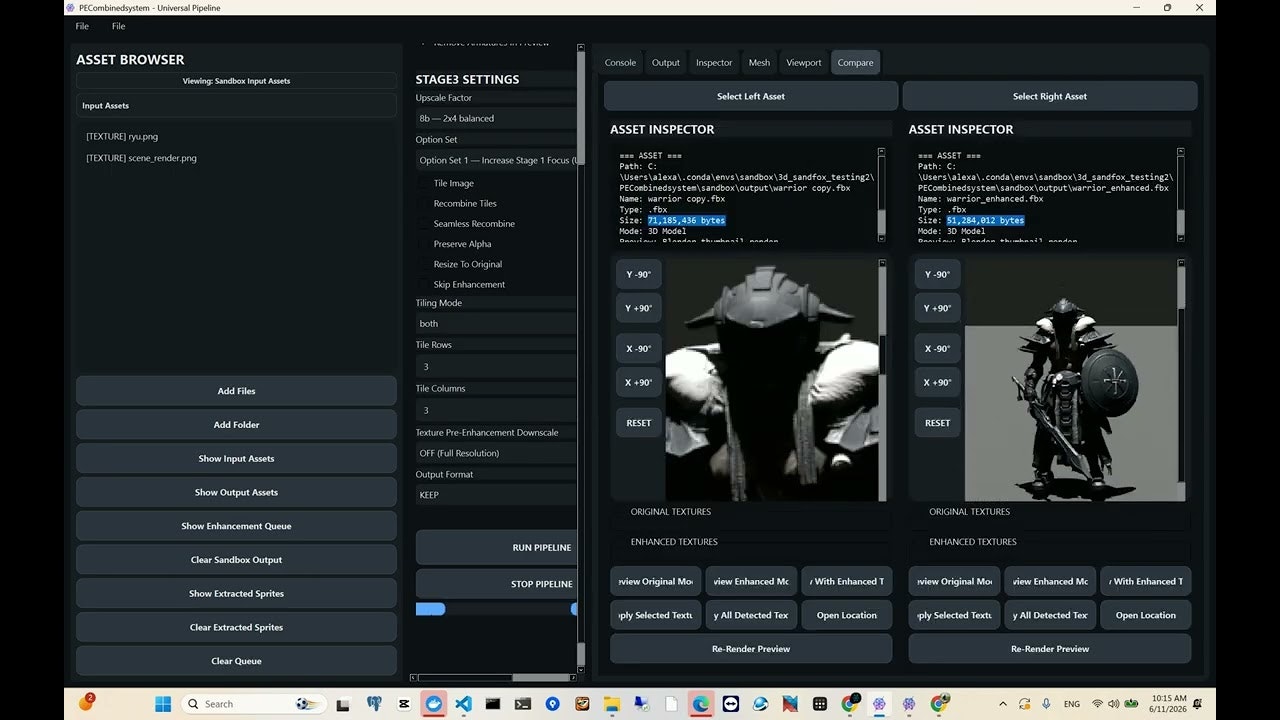Click RESET beside the right warrior preview

tap(937, 423)
